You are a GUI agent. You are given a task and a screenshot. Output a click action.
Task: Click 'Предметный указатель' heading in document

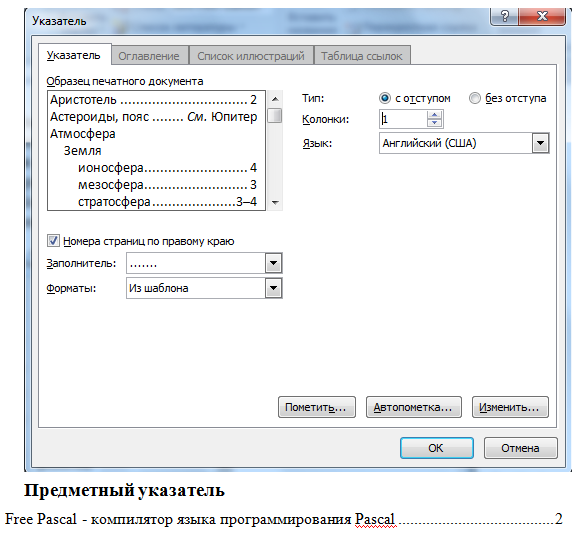(124, 491)
